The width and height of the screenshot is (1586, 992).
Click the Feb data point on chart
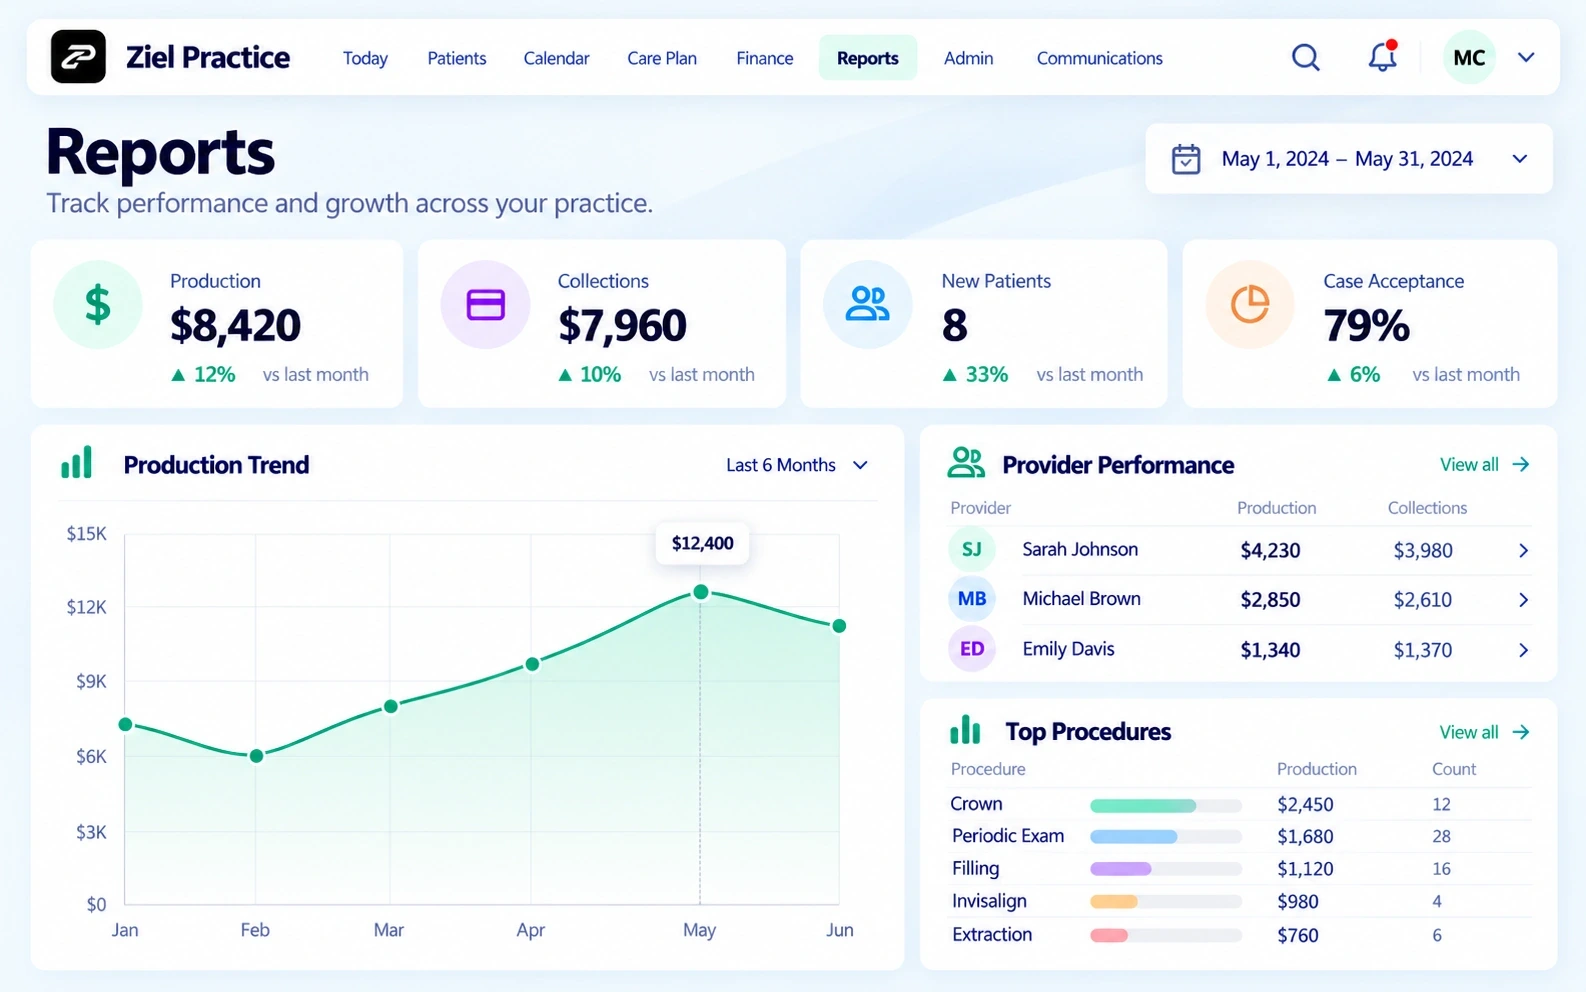tap(256, 756)
